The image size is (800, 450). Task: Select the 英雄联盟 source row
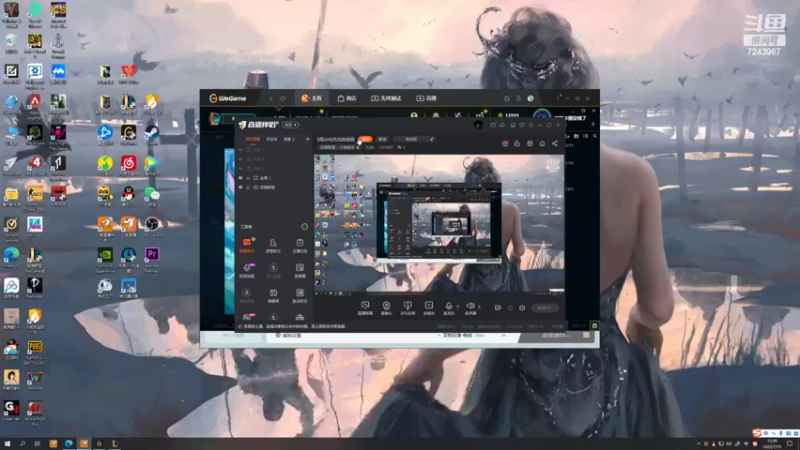(x=274, y=187)
